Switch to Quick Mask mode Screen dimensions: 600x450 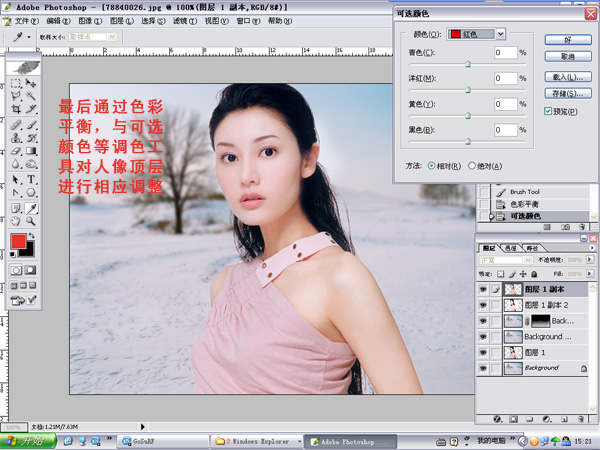point(31,270)
